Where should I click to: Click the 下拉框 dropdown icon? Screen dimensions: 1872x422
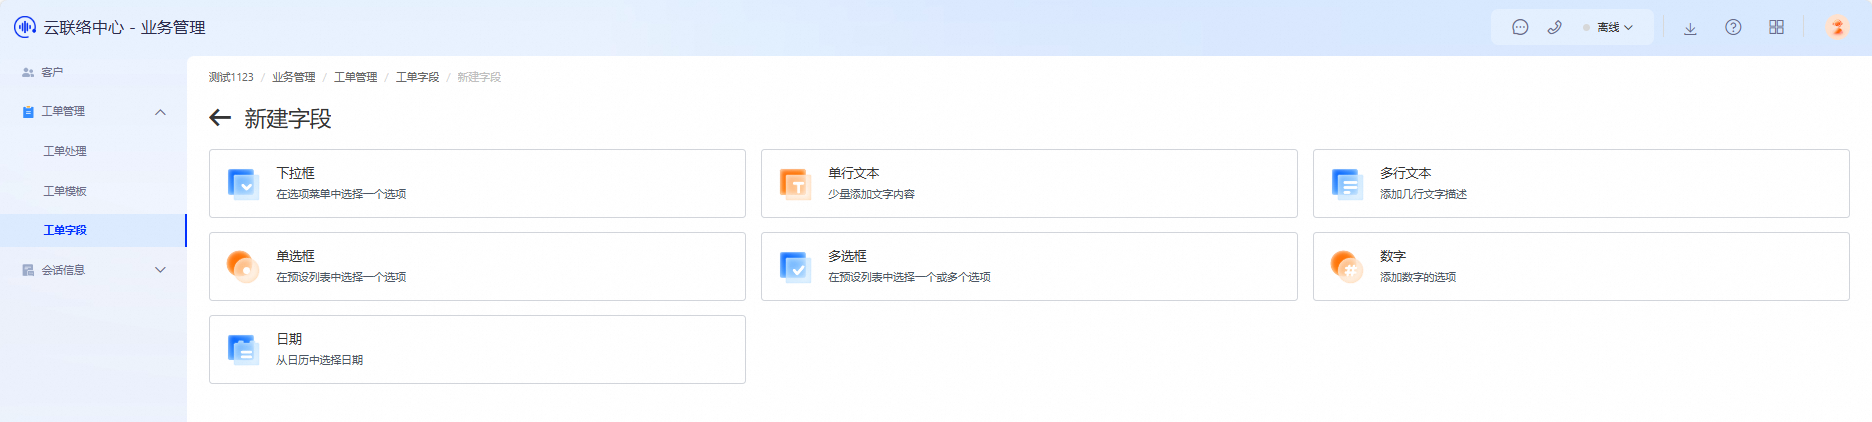pos(243,184)
